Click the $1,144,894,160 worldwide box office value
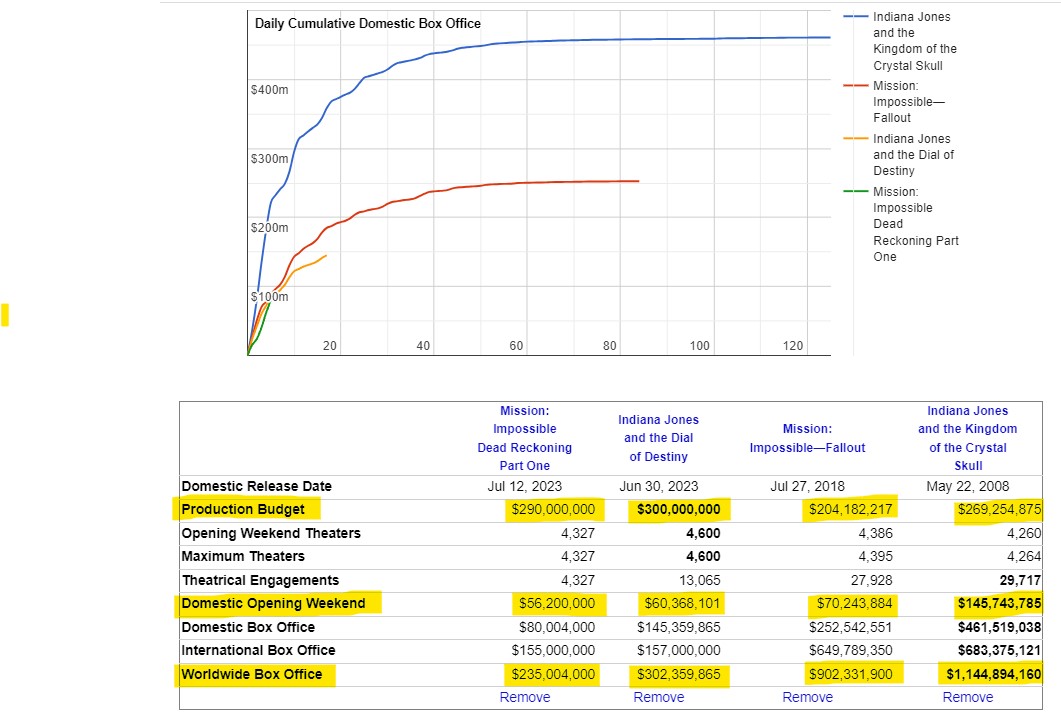The width and height of the screenshot is (1061, 722). tap(993, 675)
